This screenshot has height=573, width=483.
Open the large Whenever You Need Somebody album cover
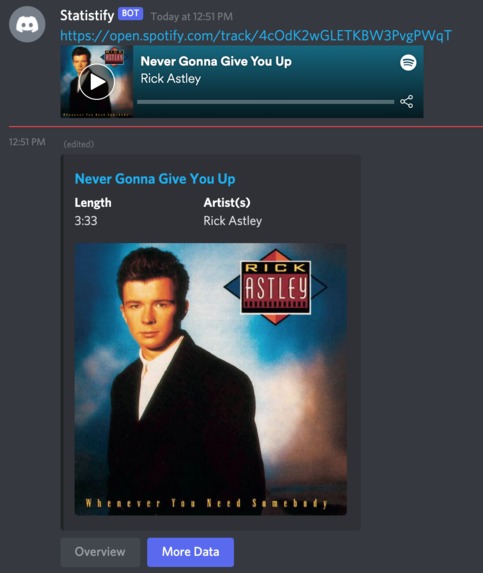tap(211, 379)
